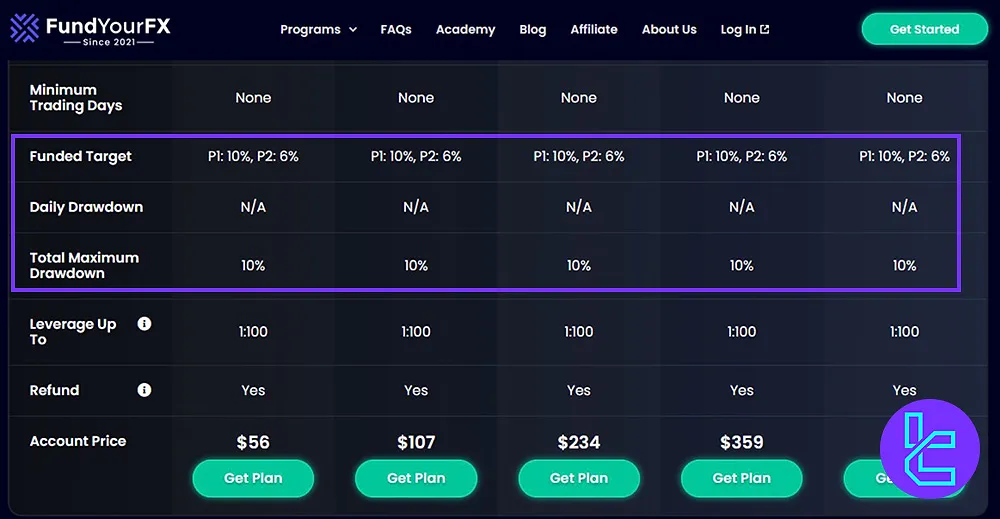
Task: Choose Get Plan for the $359 account
Action: click(x=742, y=478)
